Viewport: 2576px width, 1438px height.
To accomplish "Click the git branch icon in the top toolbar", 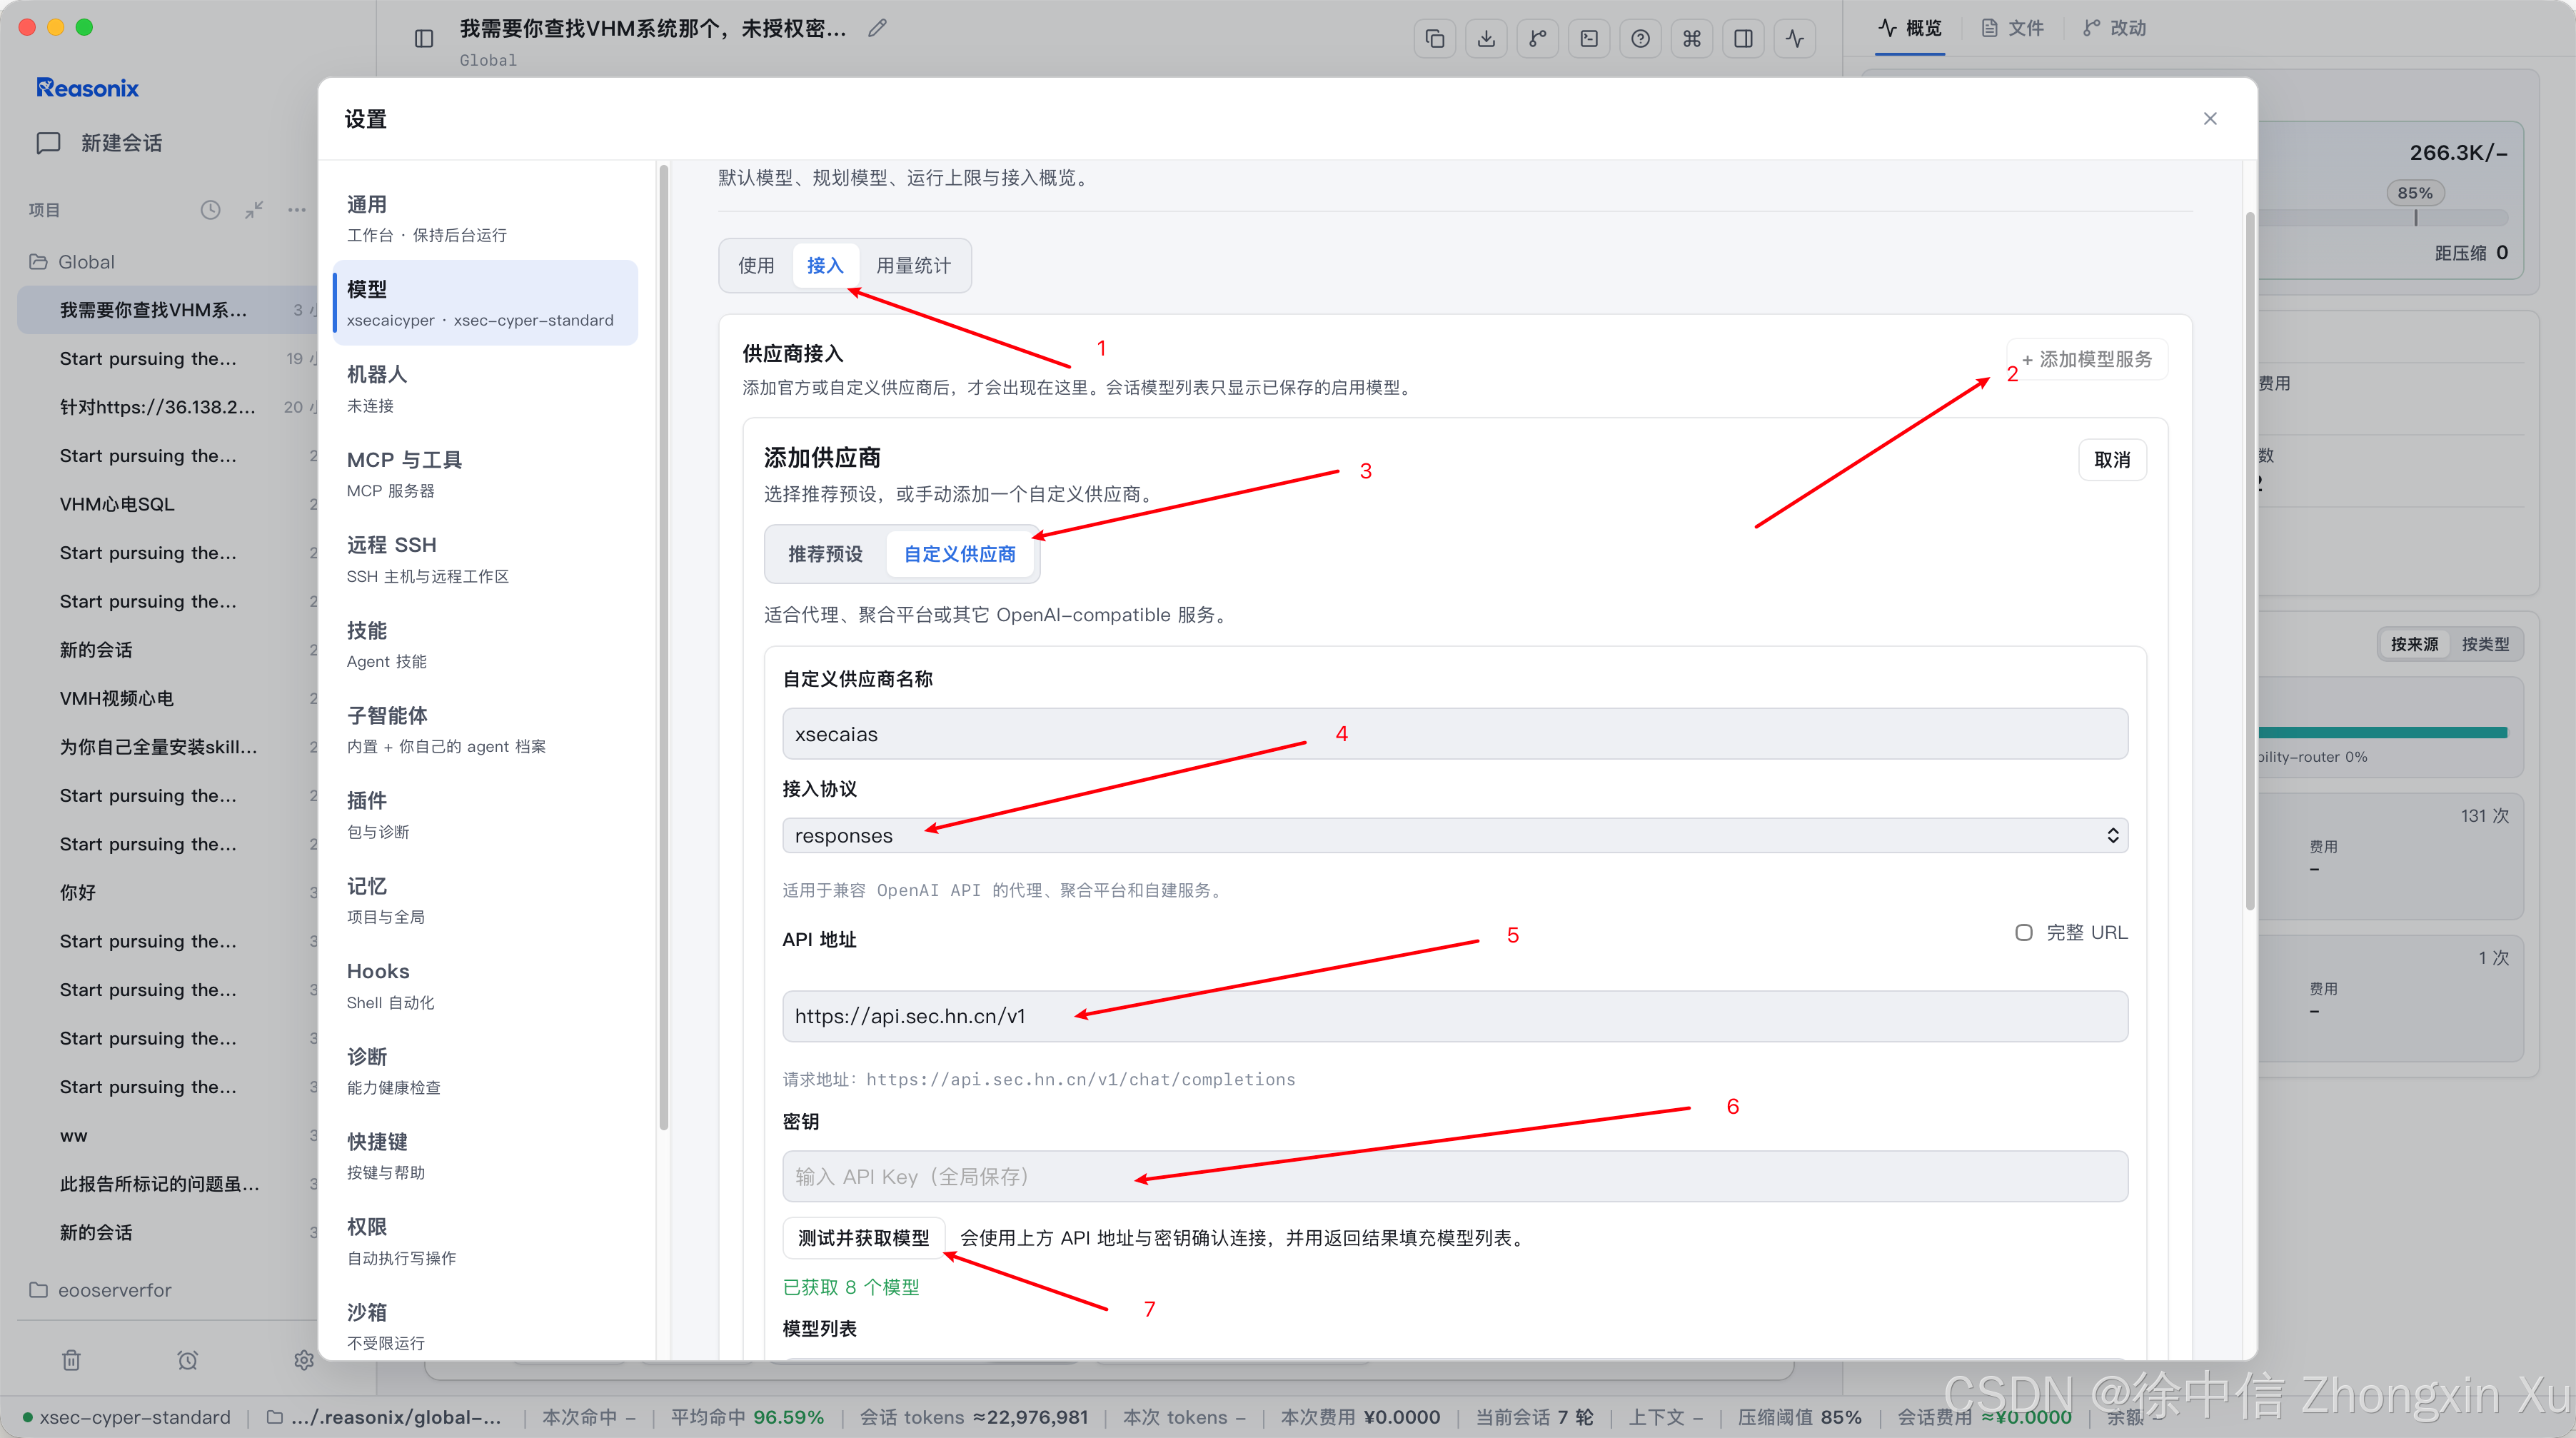I will [1538, 39].
